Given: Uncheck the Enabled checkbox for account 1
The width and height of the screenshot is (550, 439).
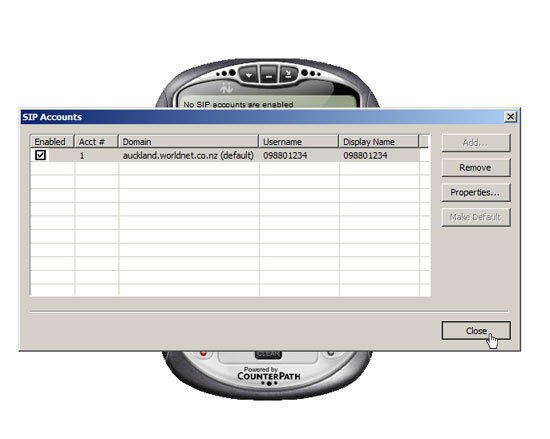Looking at the screenshot, I should [40, 155].
